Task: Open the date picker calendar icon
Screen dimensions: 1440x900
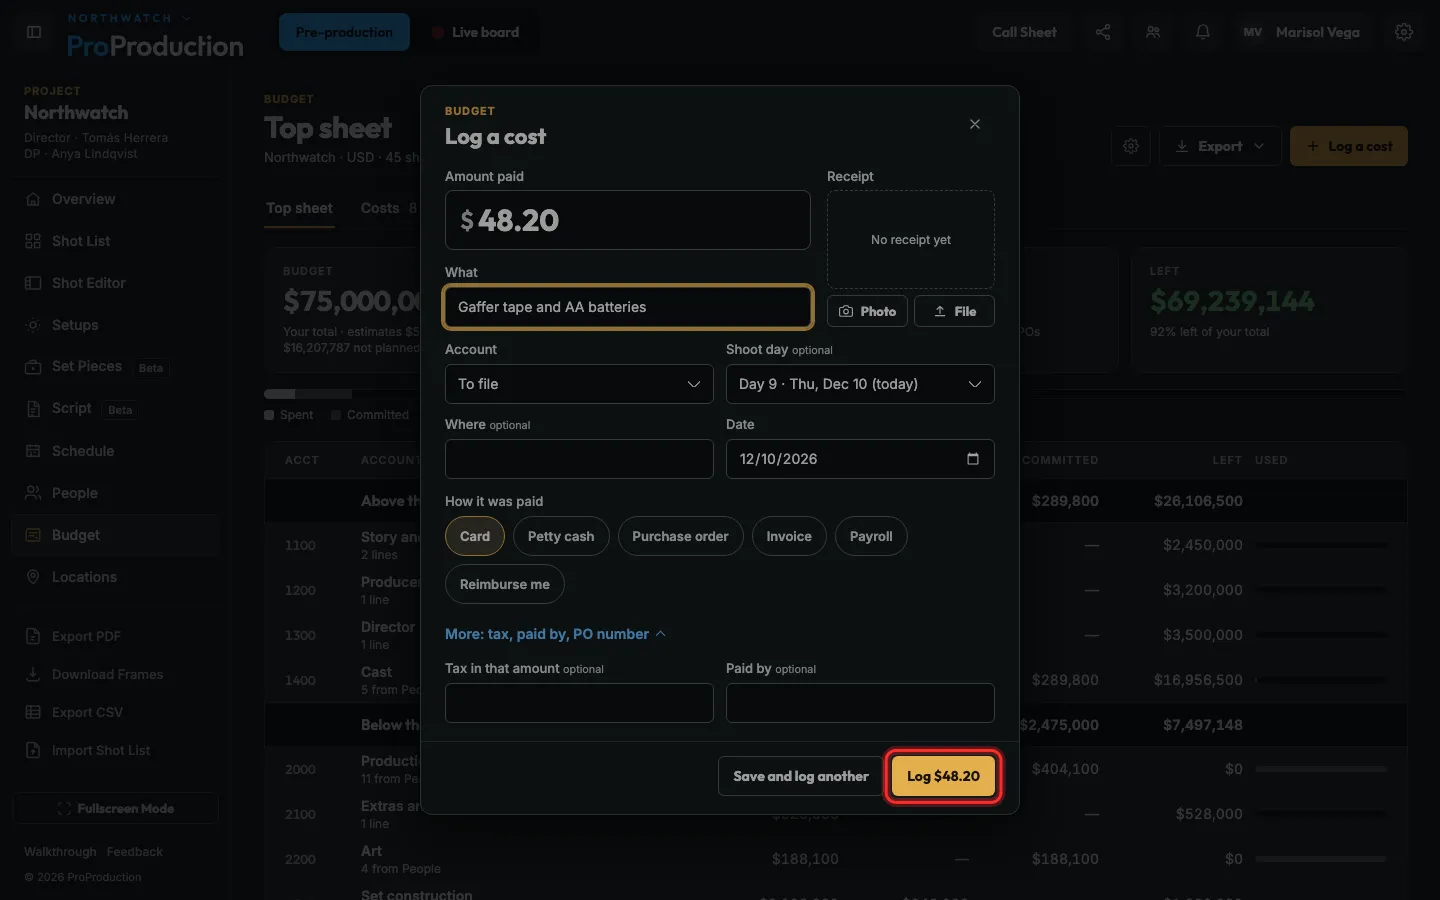Action: 973,459
